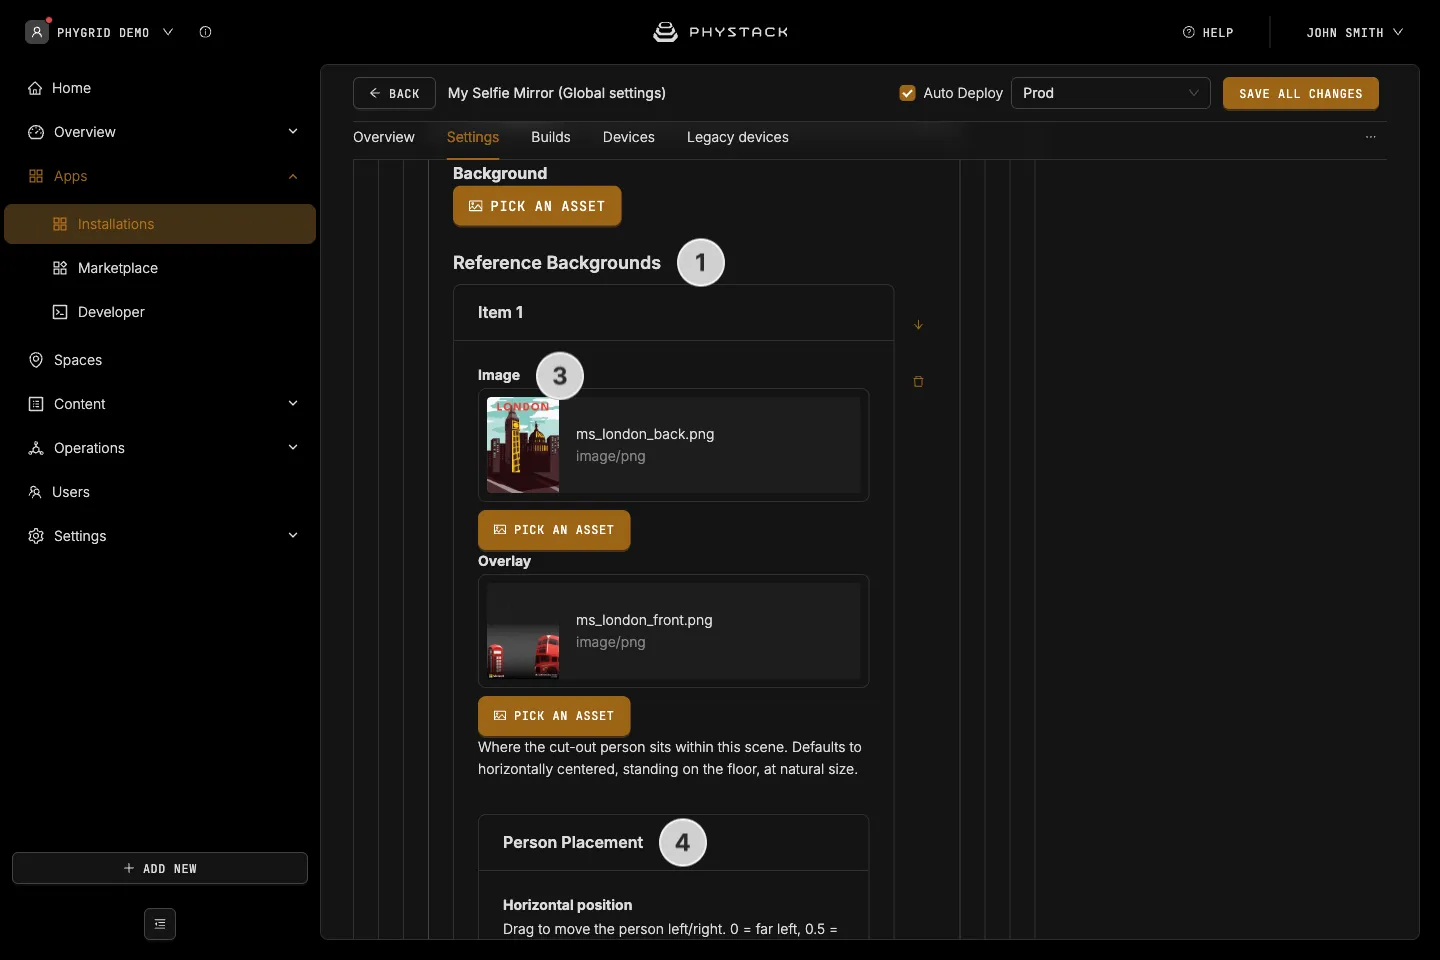The image size is (1440, 960).
Task: Click the Developer terminal icon
Action: 60,312
